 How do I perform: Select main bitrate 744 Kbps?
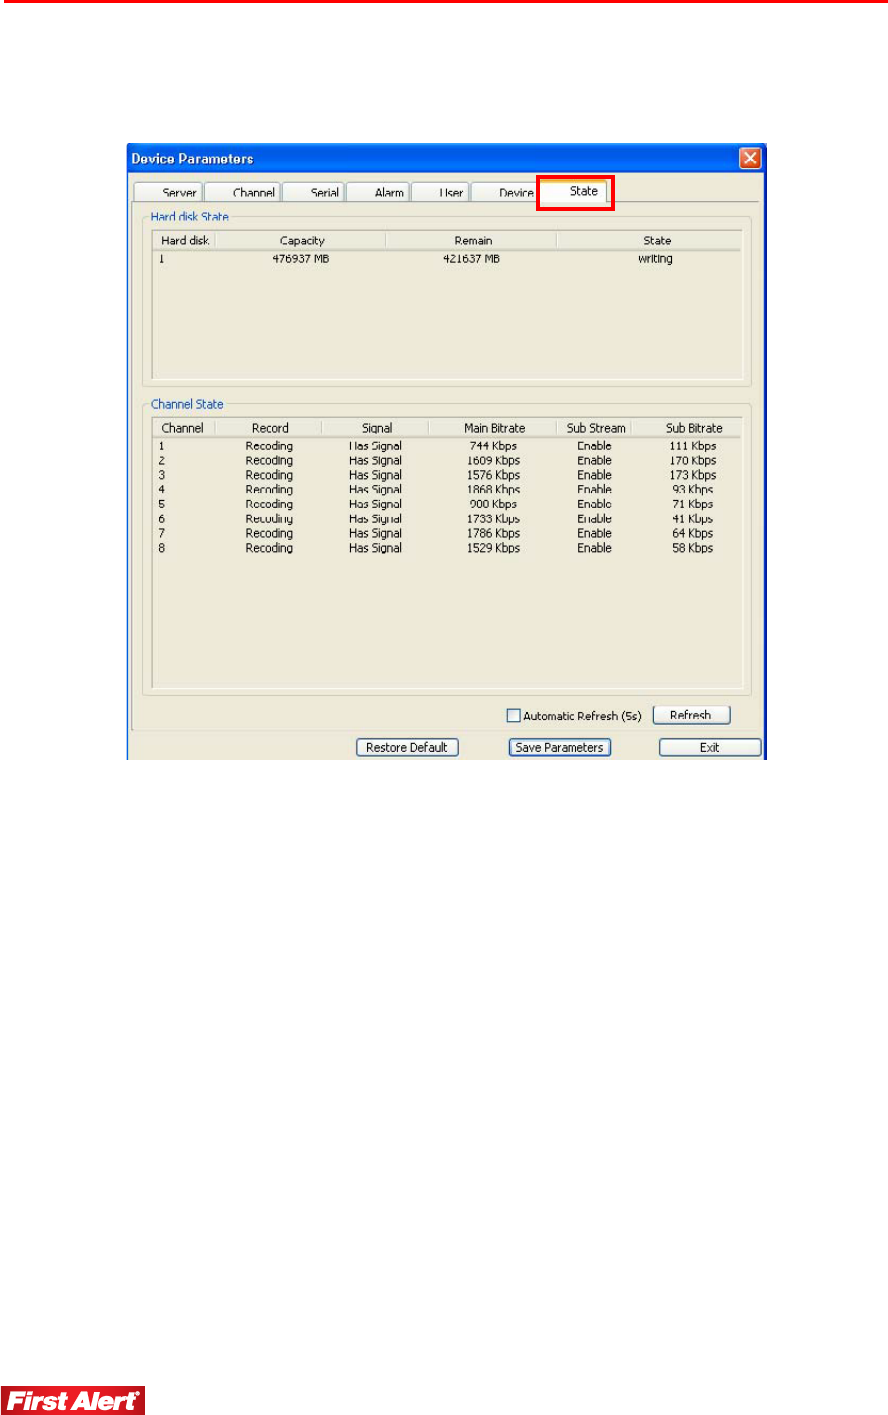[493, 446]
